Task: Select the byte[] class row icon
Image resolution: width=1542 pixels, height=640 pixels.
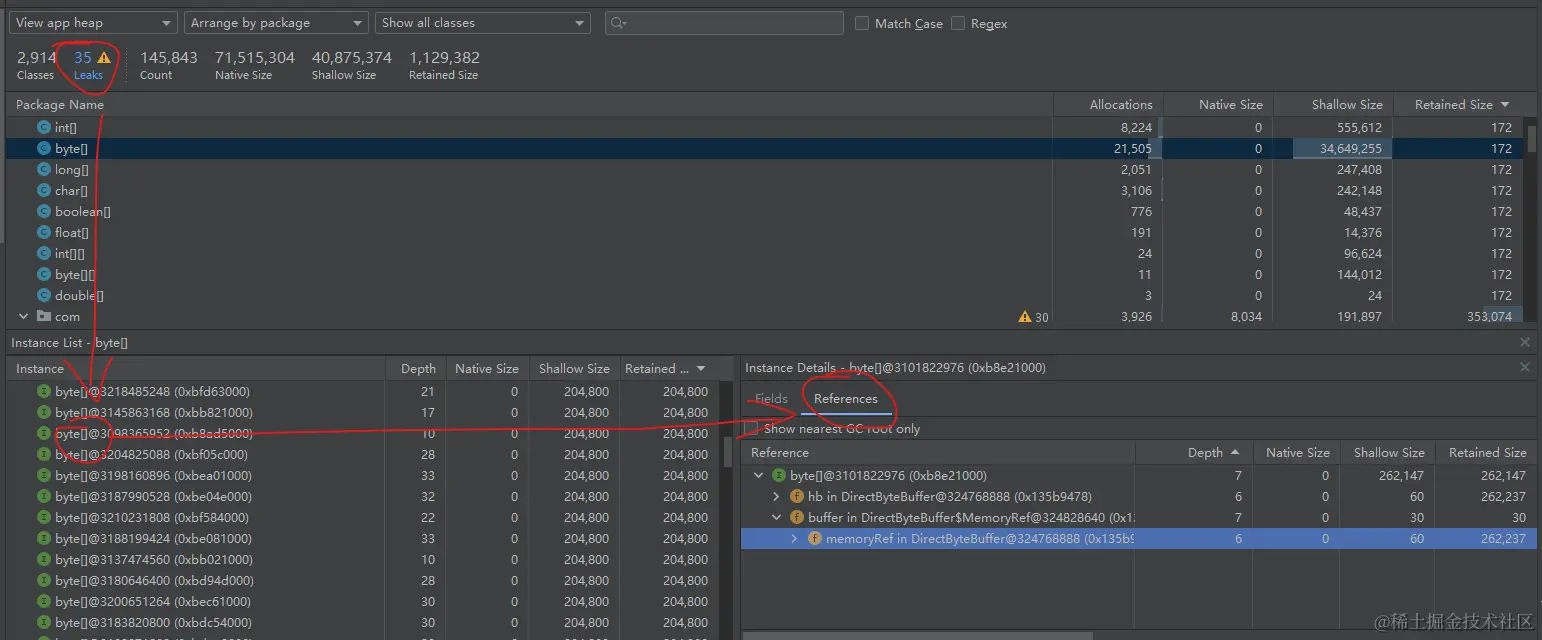Action: point(44,148)
